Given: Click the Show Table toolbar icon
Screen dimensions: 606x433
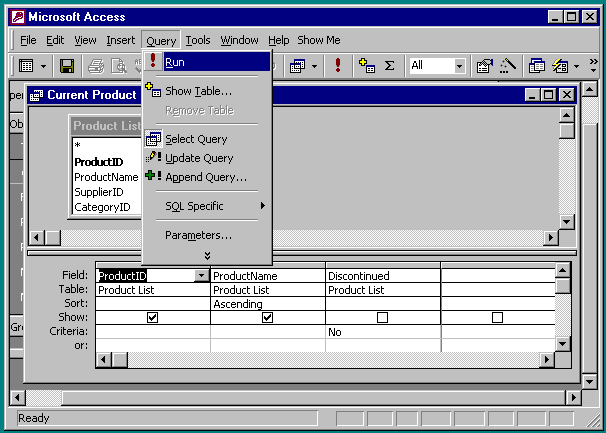Looking at the screenshot, I should (366, 65).
